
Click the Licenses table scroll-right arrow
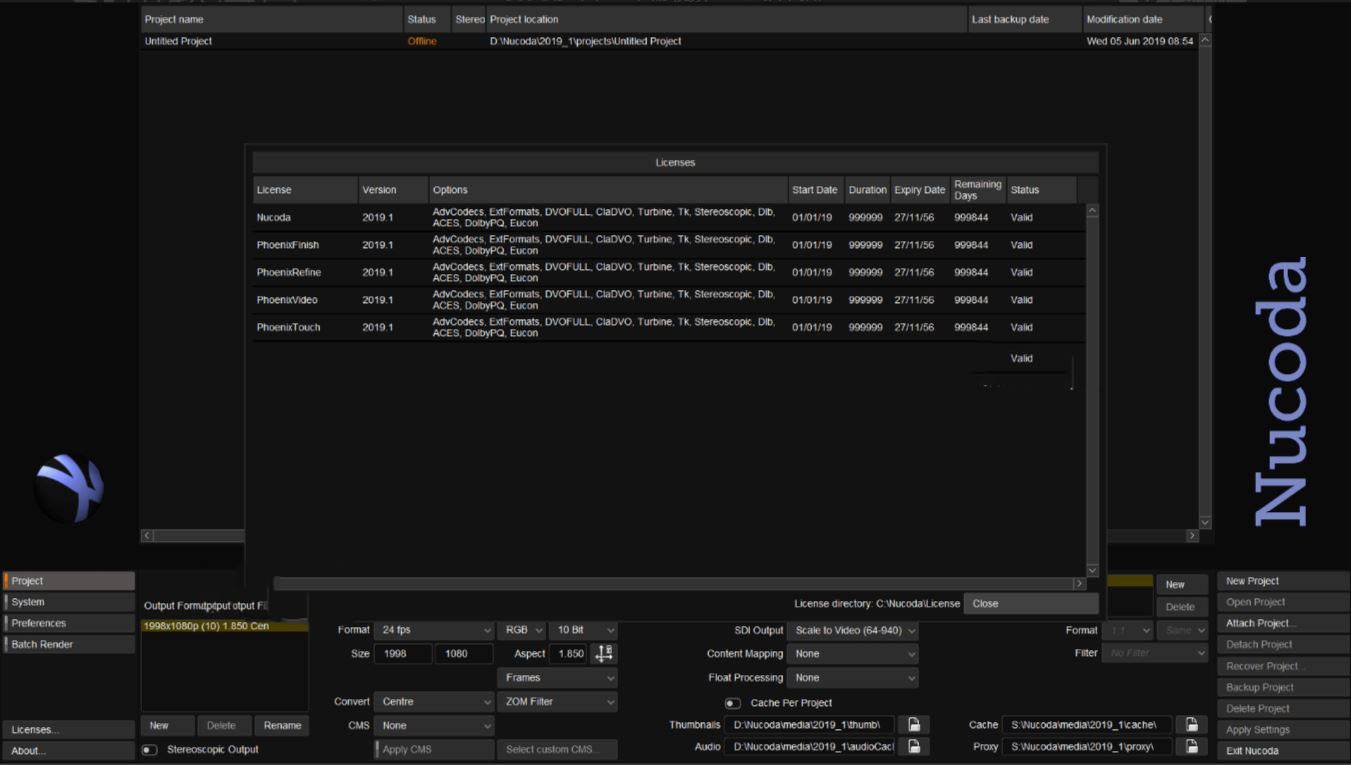(x=1079, y=583)
